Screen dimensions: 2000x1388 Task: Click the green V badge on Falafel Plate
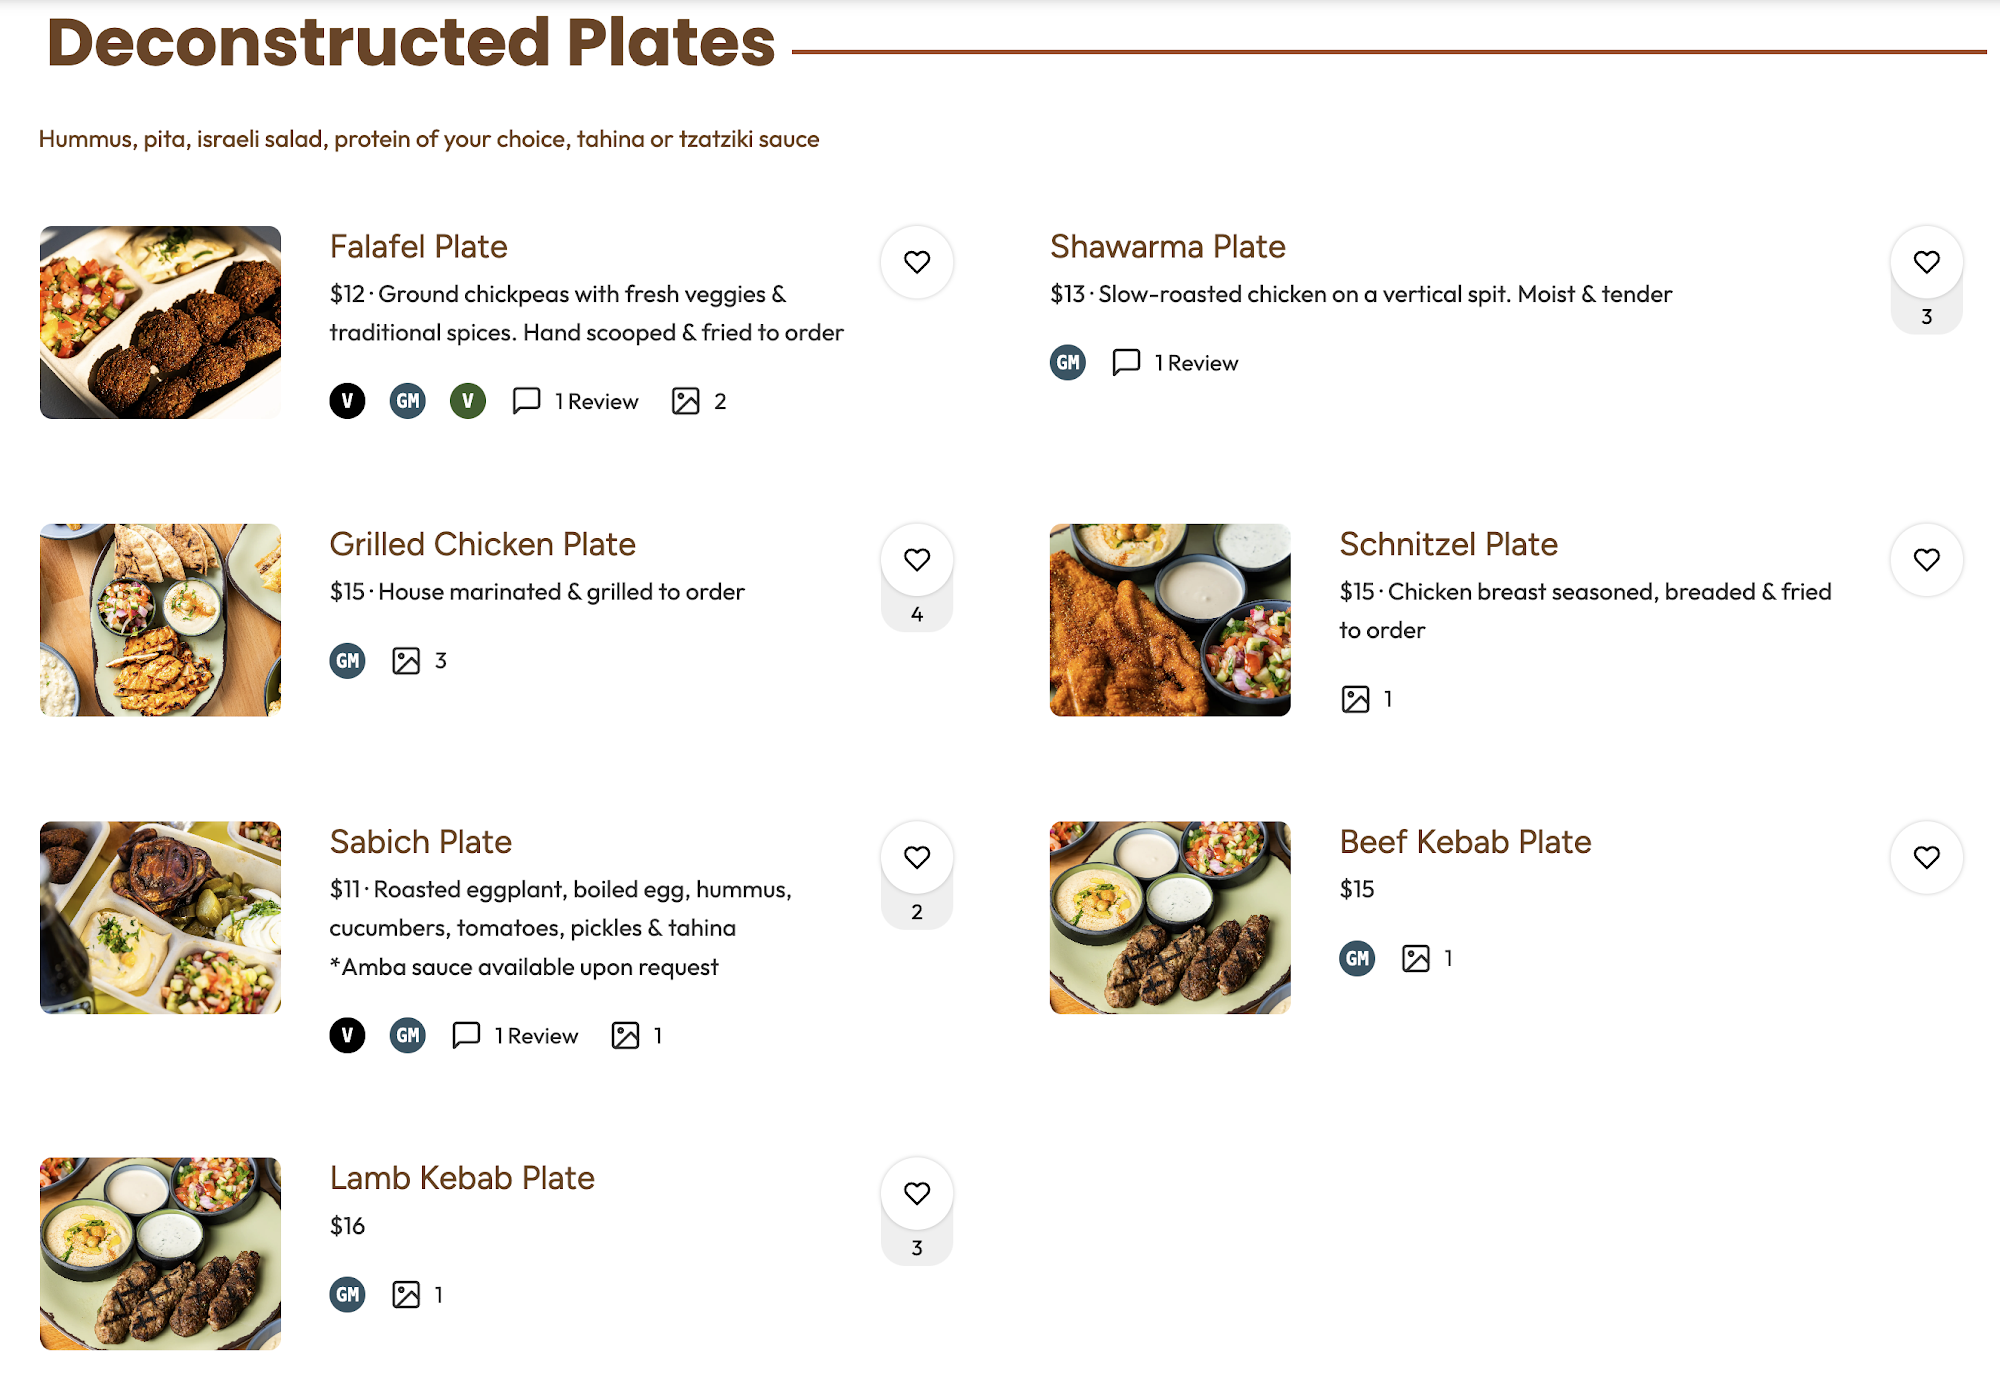(468, 401)
